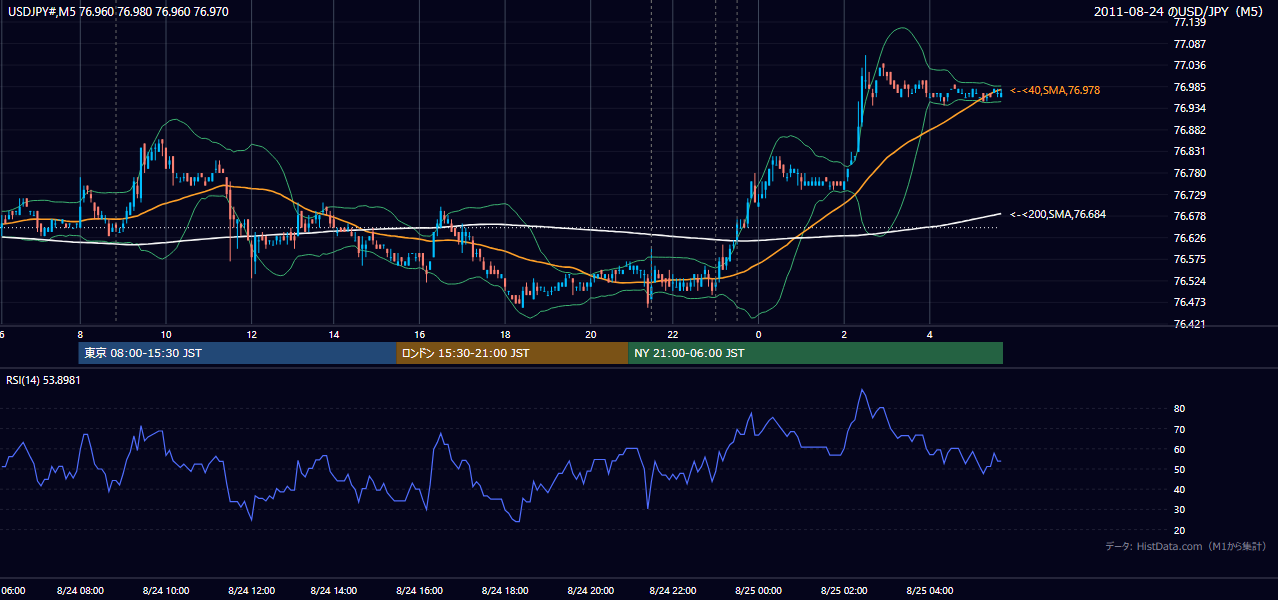Click price axis value 77.087
Viewport: 1278px width, 600px height.
(1189, 44)
